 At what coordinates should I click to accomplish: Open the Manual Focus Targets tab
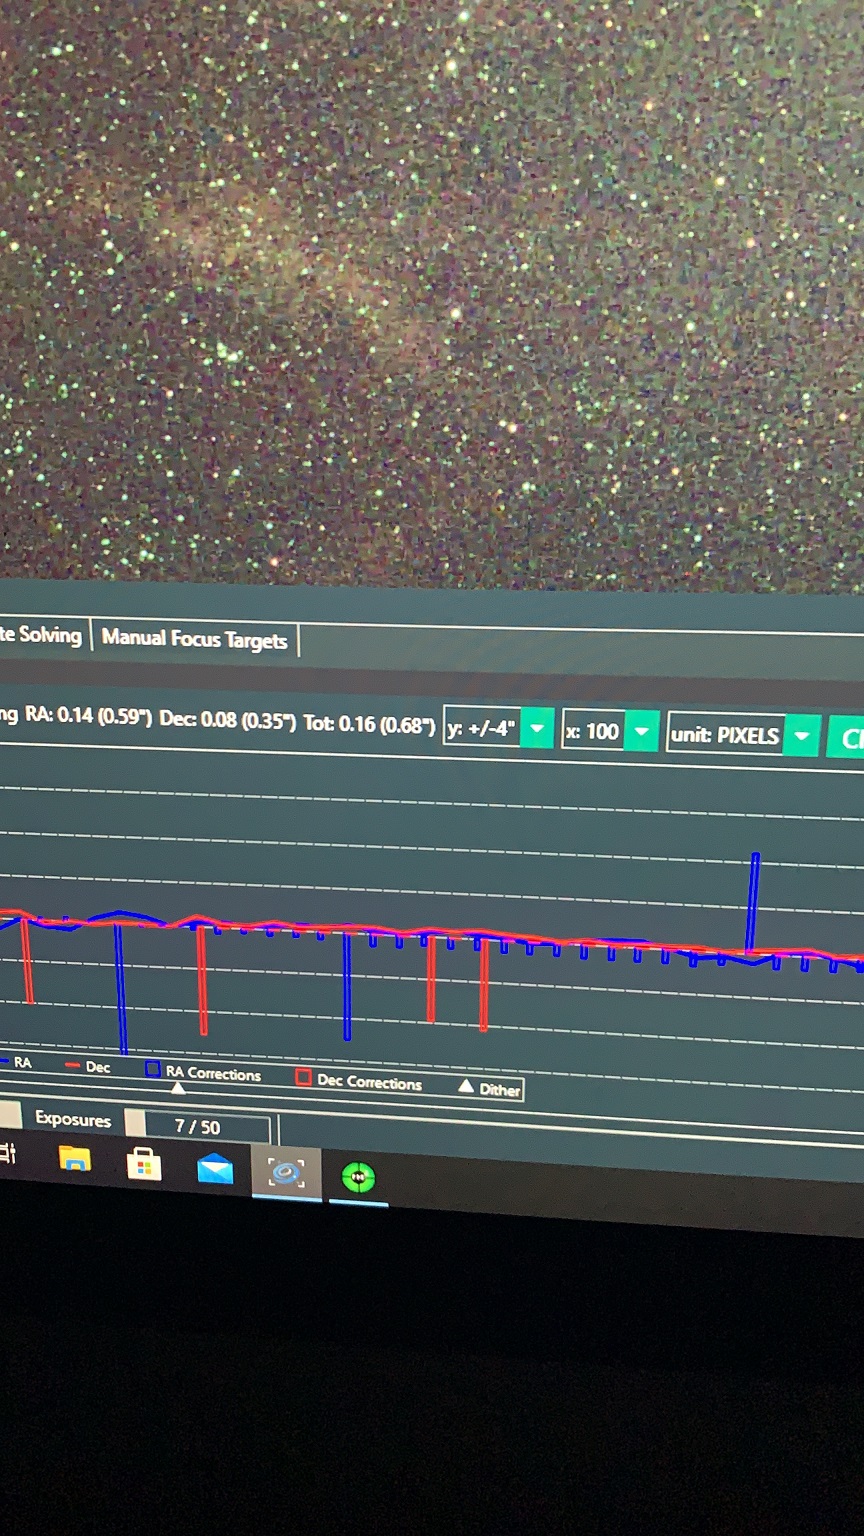pos(195,639)
